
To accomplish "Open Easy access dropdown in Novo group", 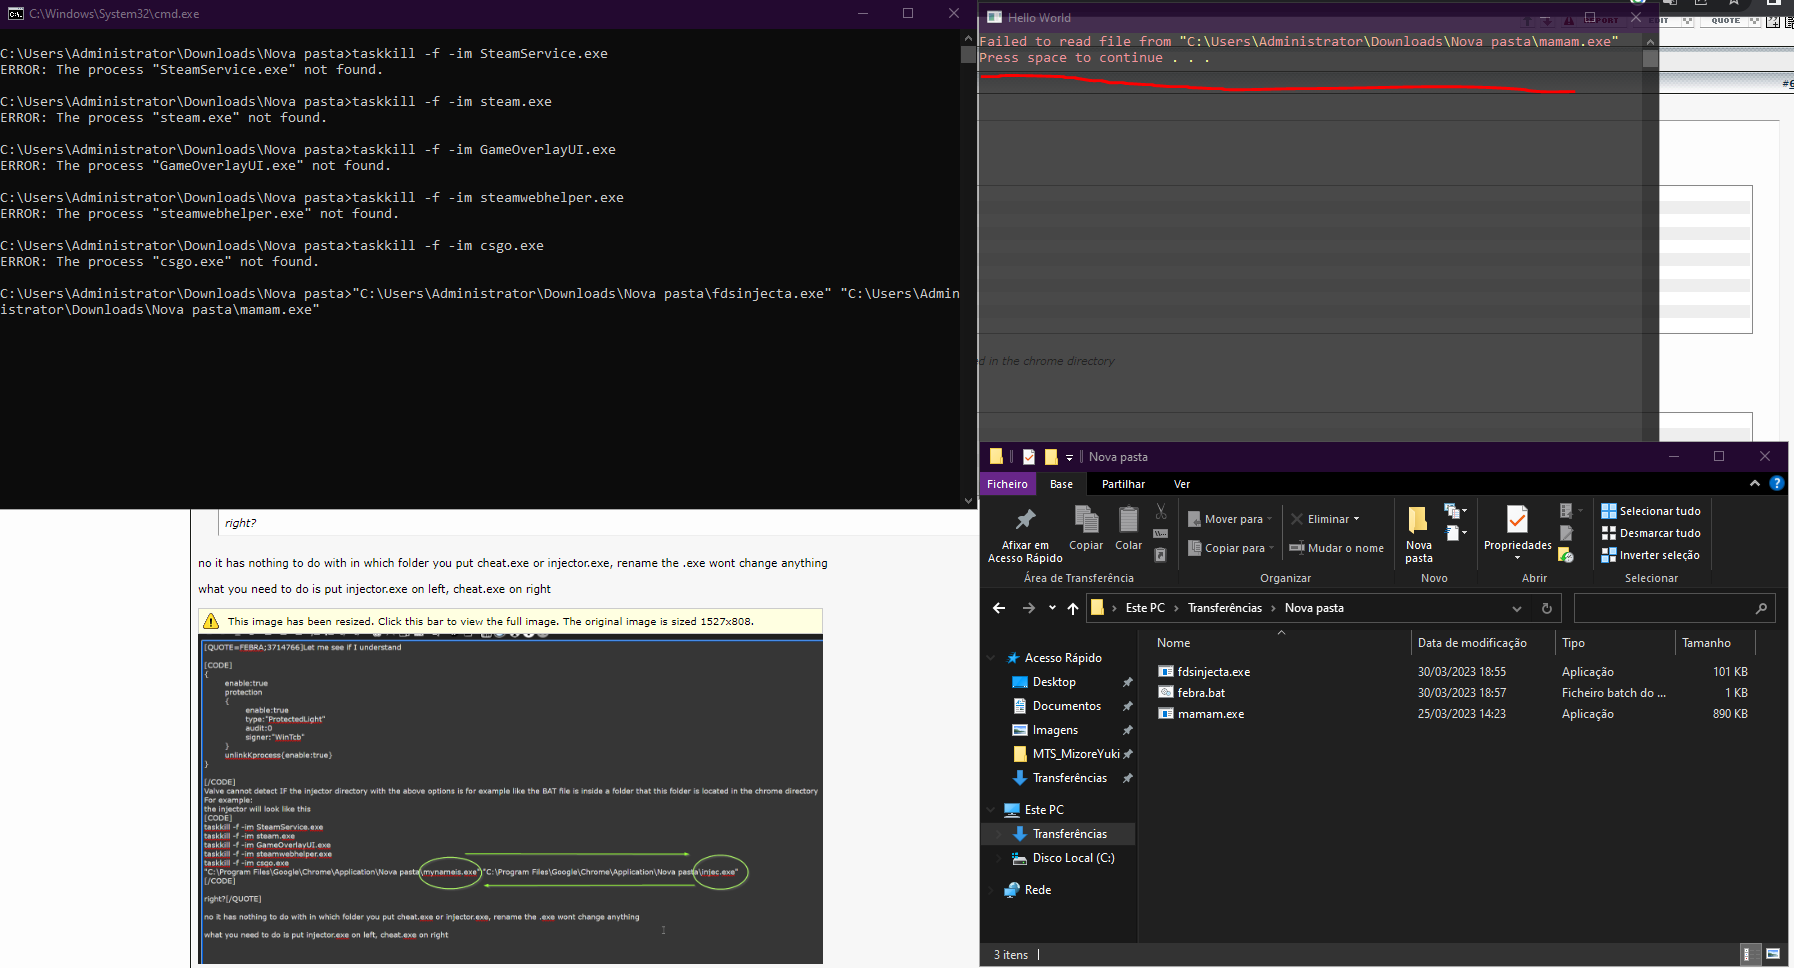I will click(1455, 533).
